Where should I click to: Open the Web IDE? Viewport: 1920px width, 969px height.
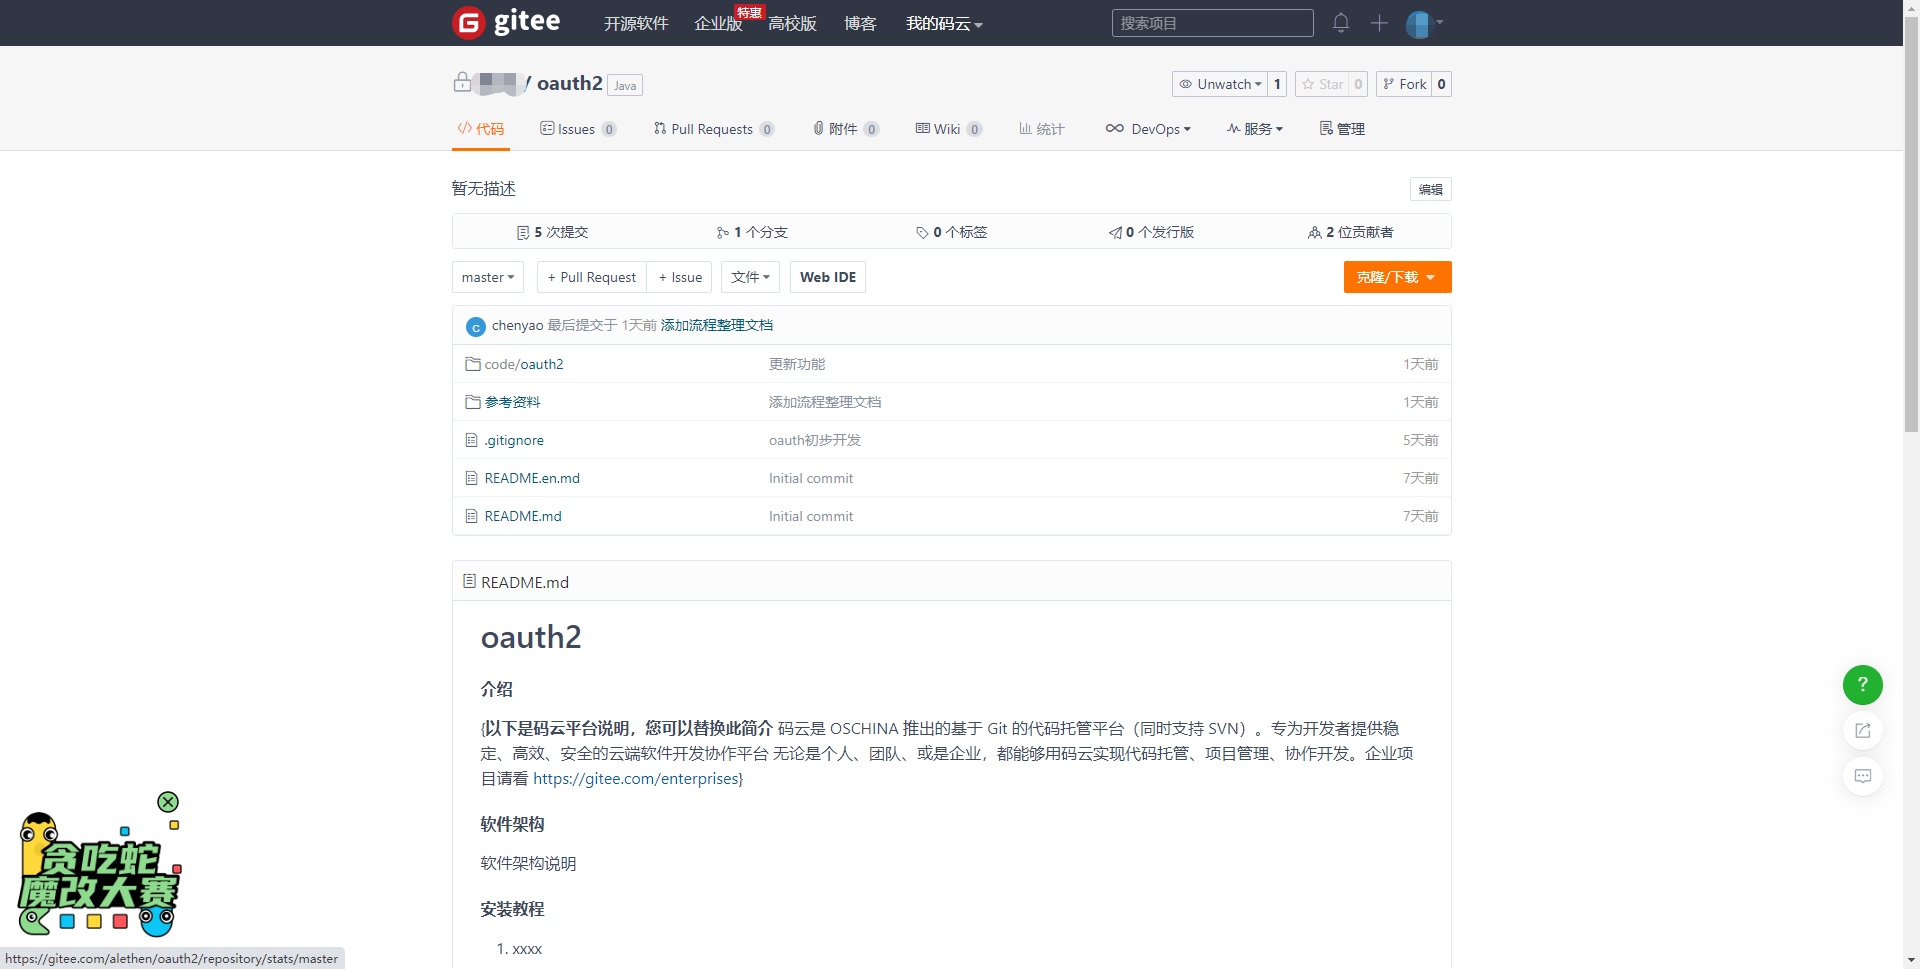(x=827, y=277)
